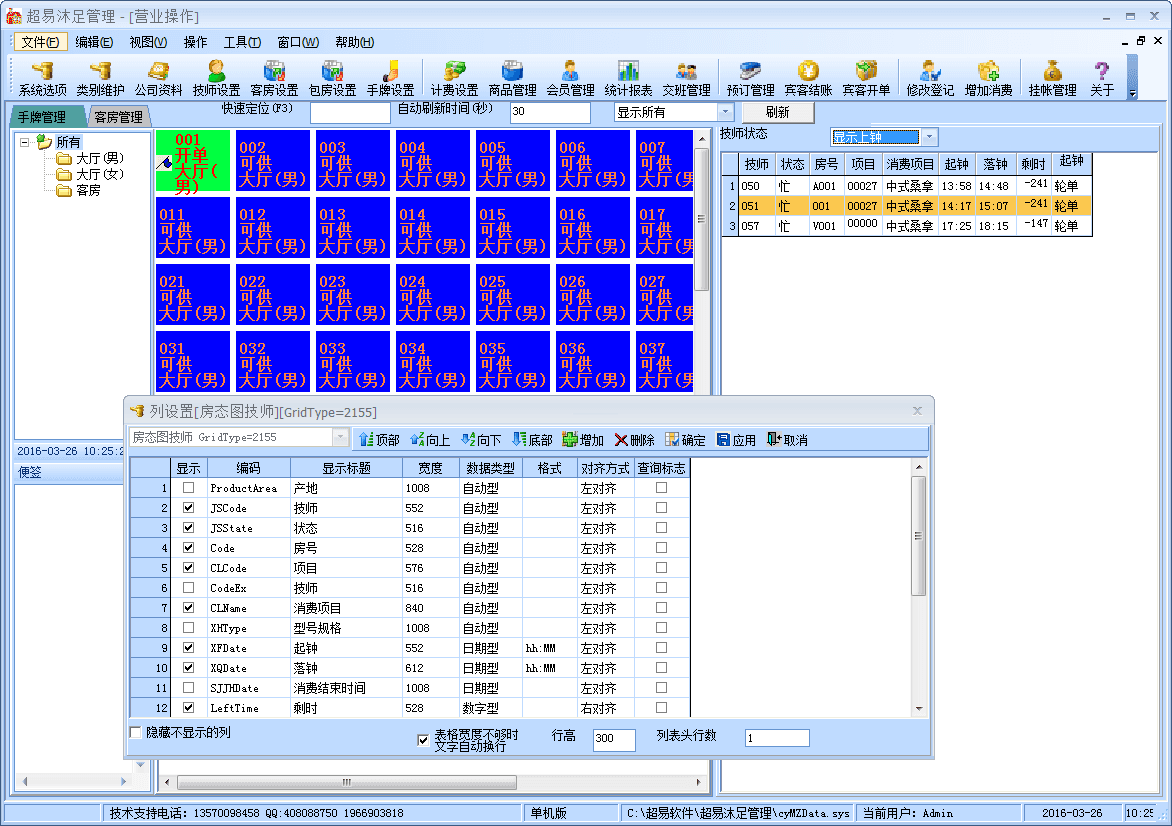This screenshot has width=1172, height=826.
Task: Move the row up with 向上
Action: point(430,440)
